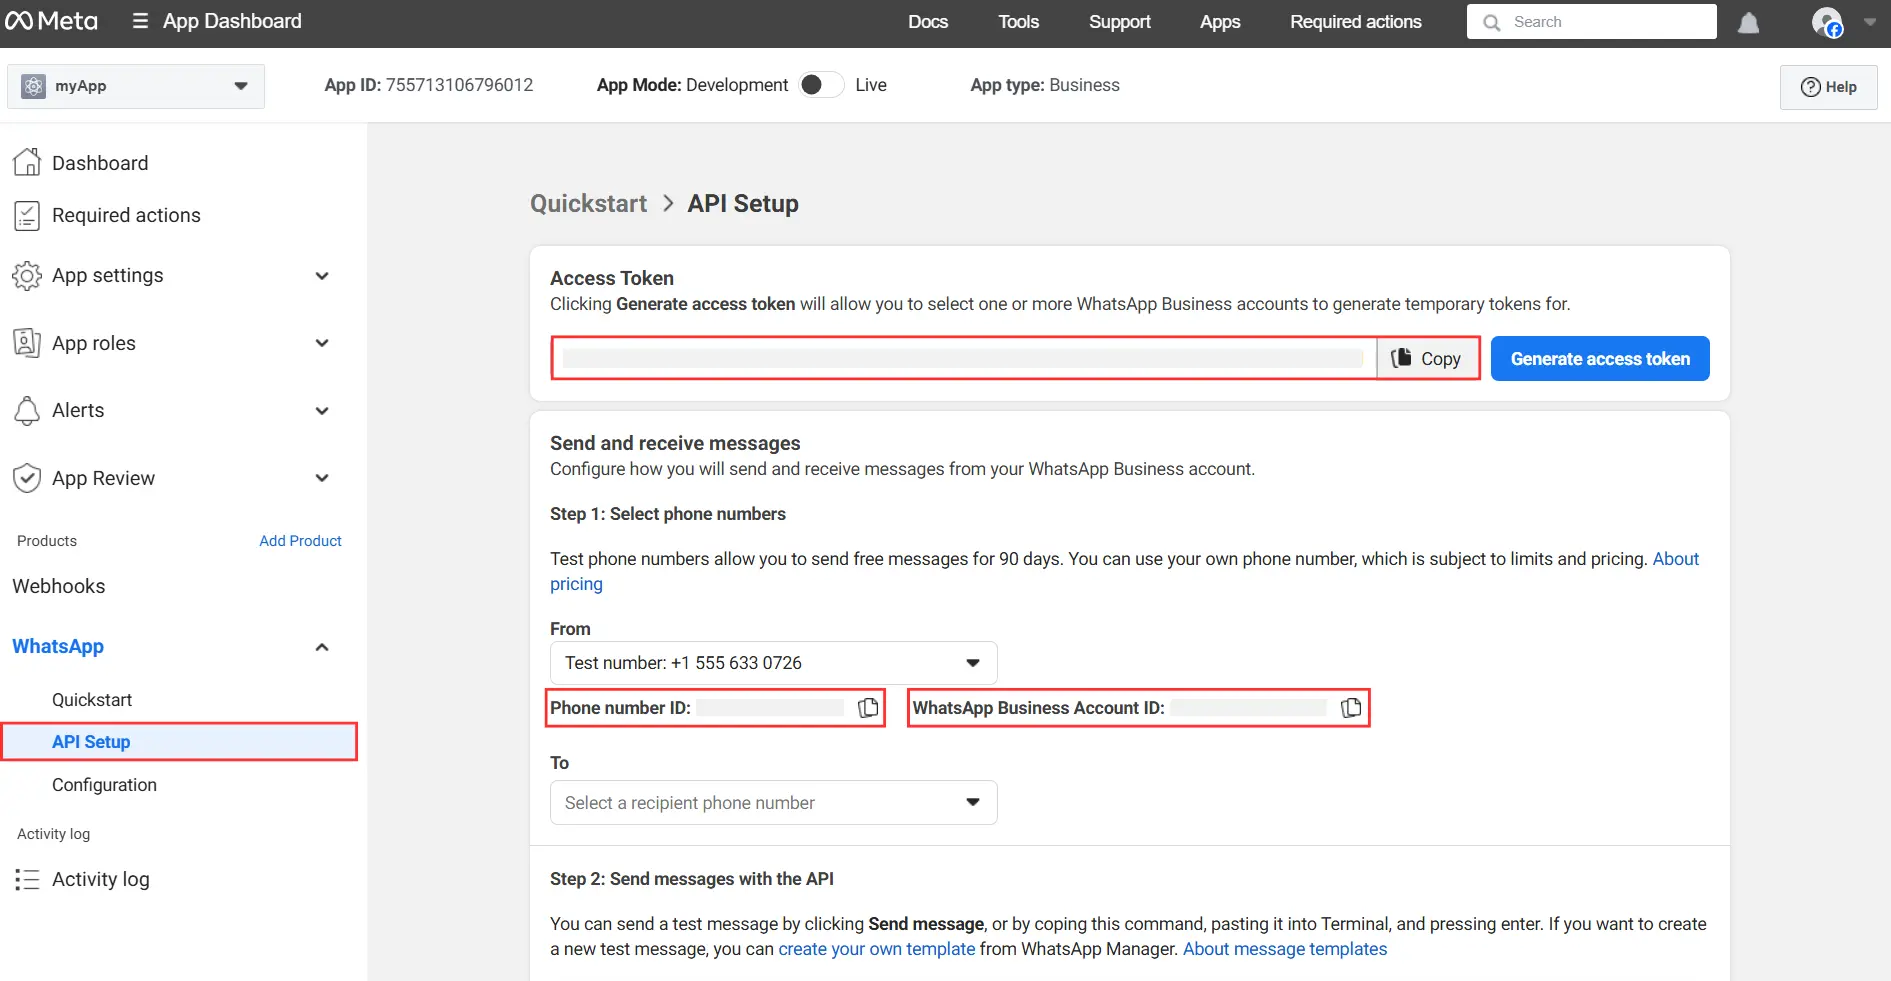Click the Add Product link

pyautogui.click(x=300, y=541)
